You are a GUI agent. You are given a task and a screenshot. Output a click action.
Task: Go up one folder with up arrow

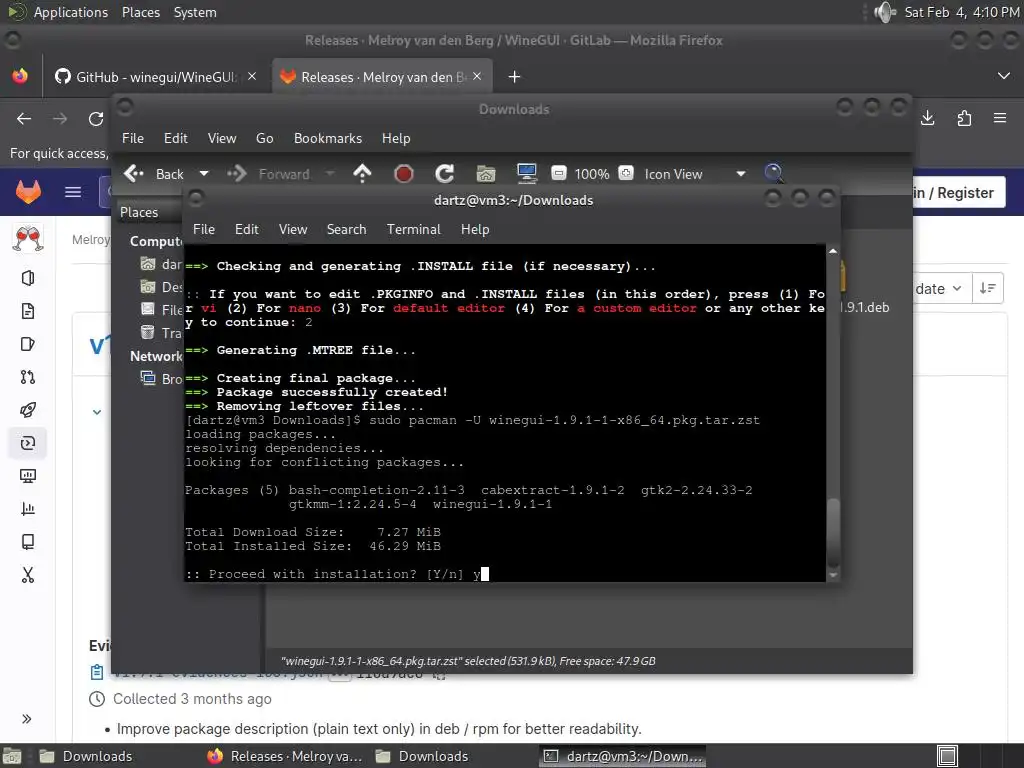click(x=362, y=174)
